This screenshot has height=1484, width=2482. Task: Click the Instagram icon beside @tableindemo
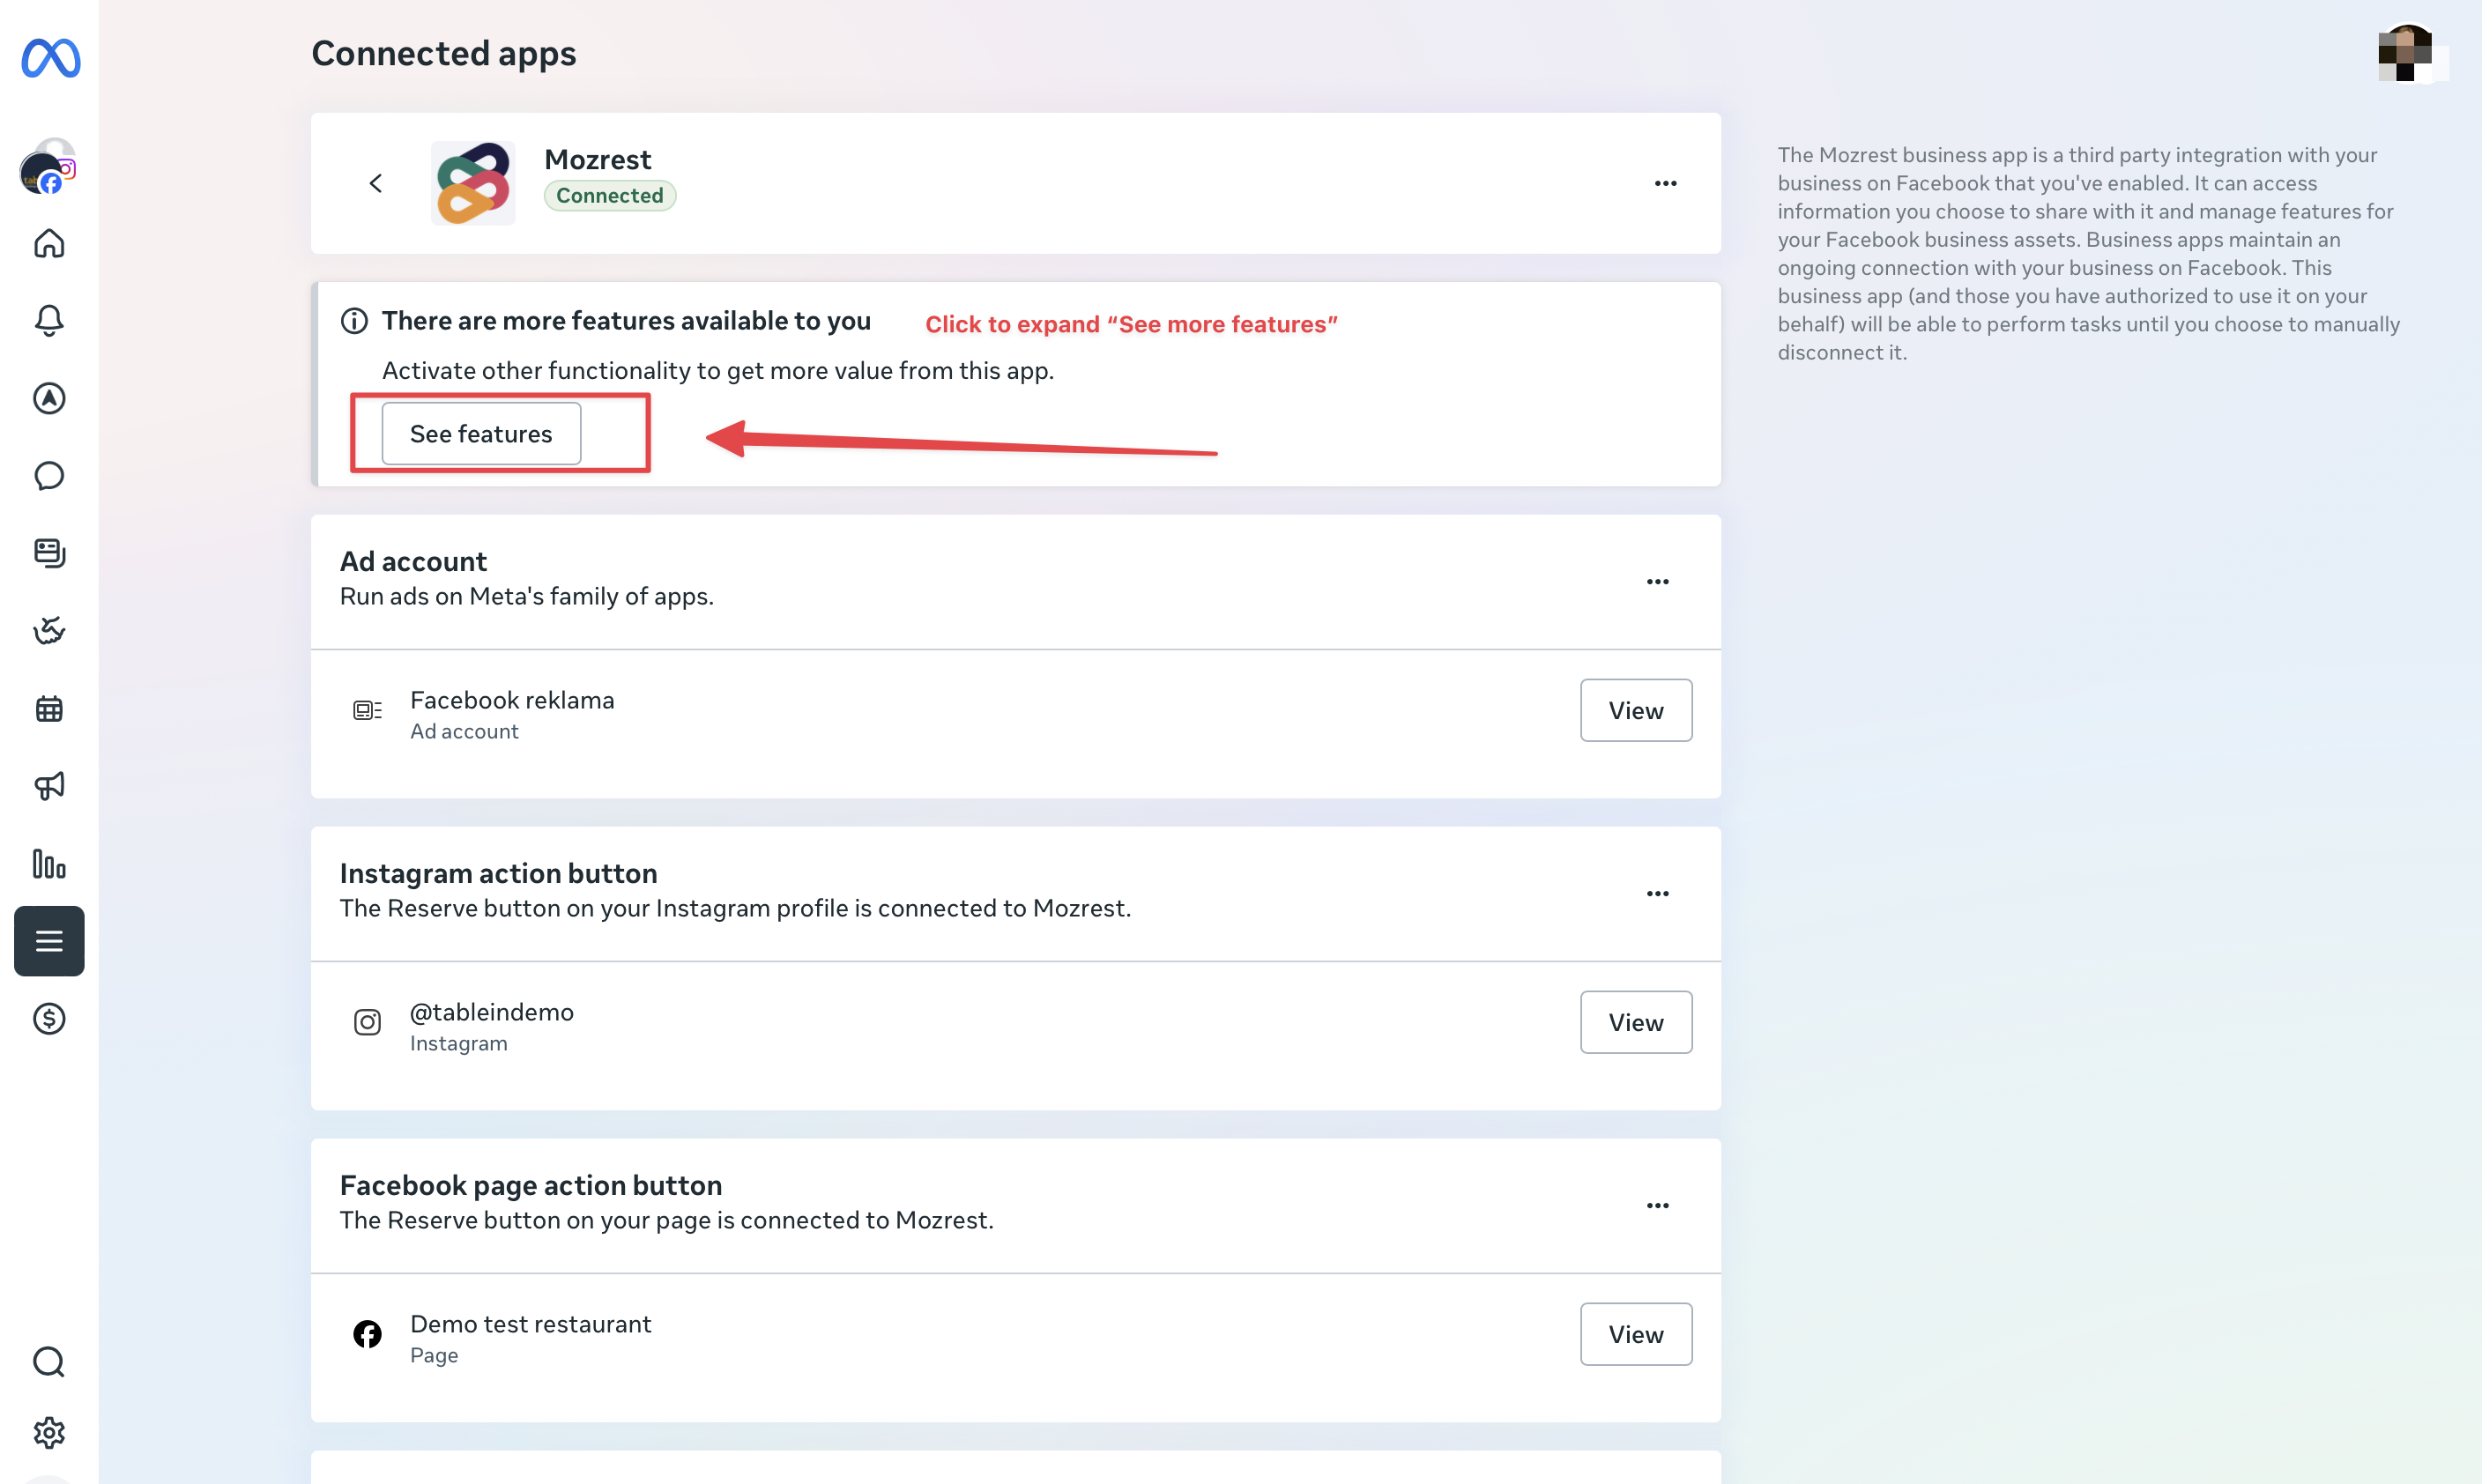pos(367,1022)
